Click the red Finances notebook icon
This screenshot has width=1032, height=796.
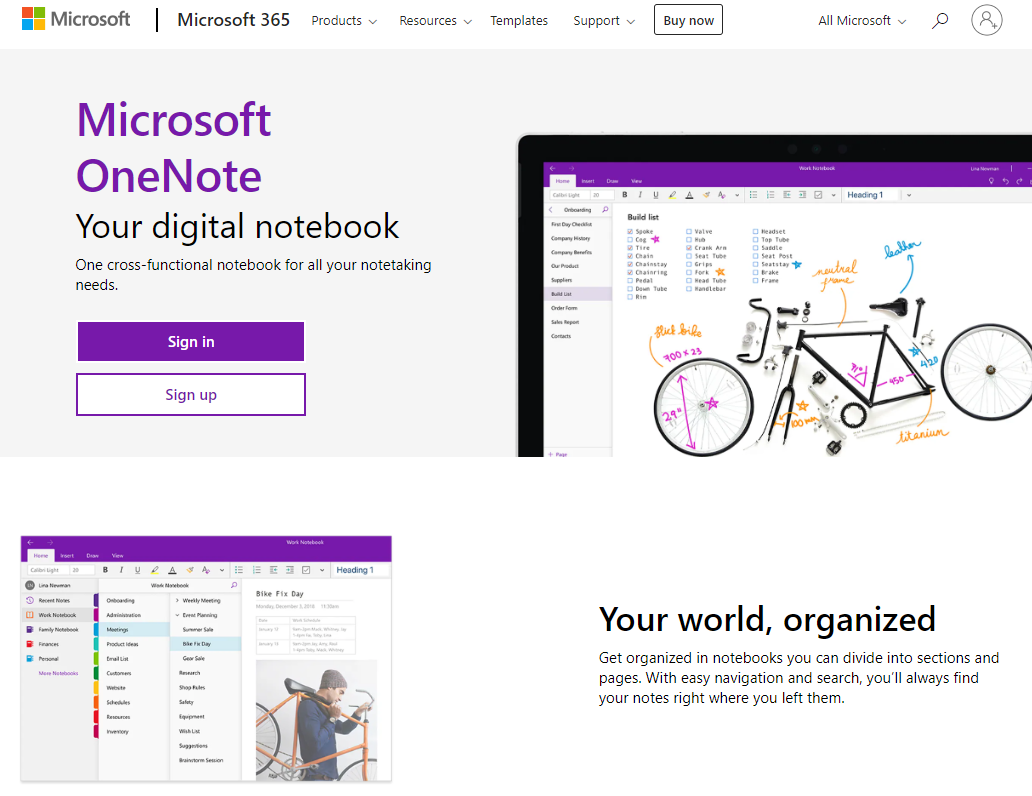[x=30, y=644]
